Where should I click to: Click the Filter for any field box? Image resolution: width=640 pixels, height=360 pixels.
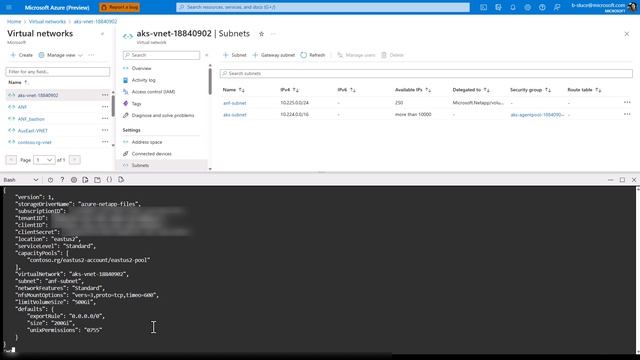pos(58,72)
